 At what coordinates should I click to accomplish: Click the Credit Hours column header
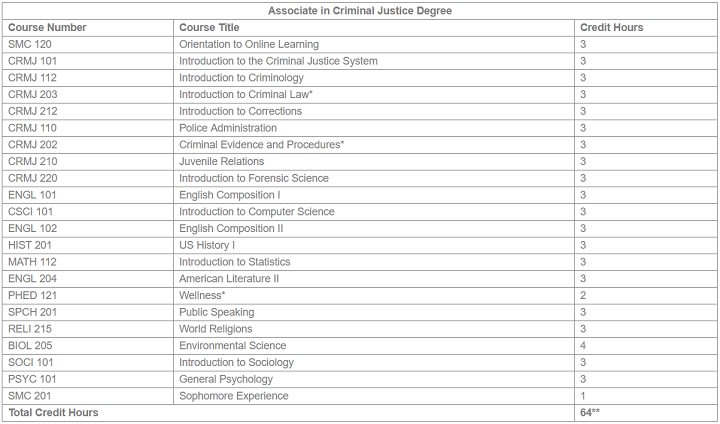611,28
